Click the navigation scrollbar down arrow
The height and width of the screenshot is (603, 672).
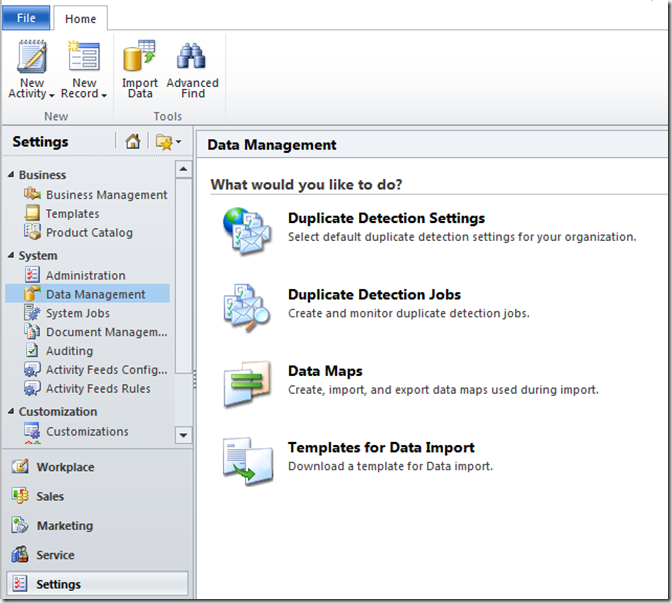coord(183,435)
